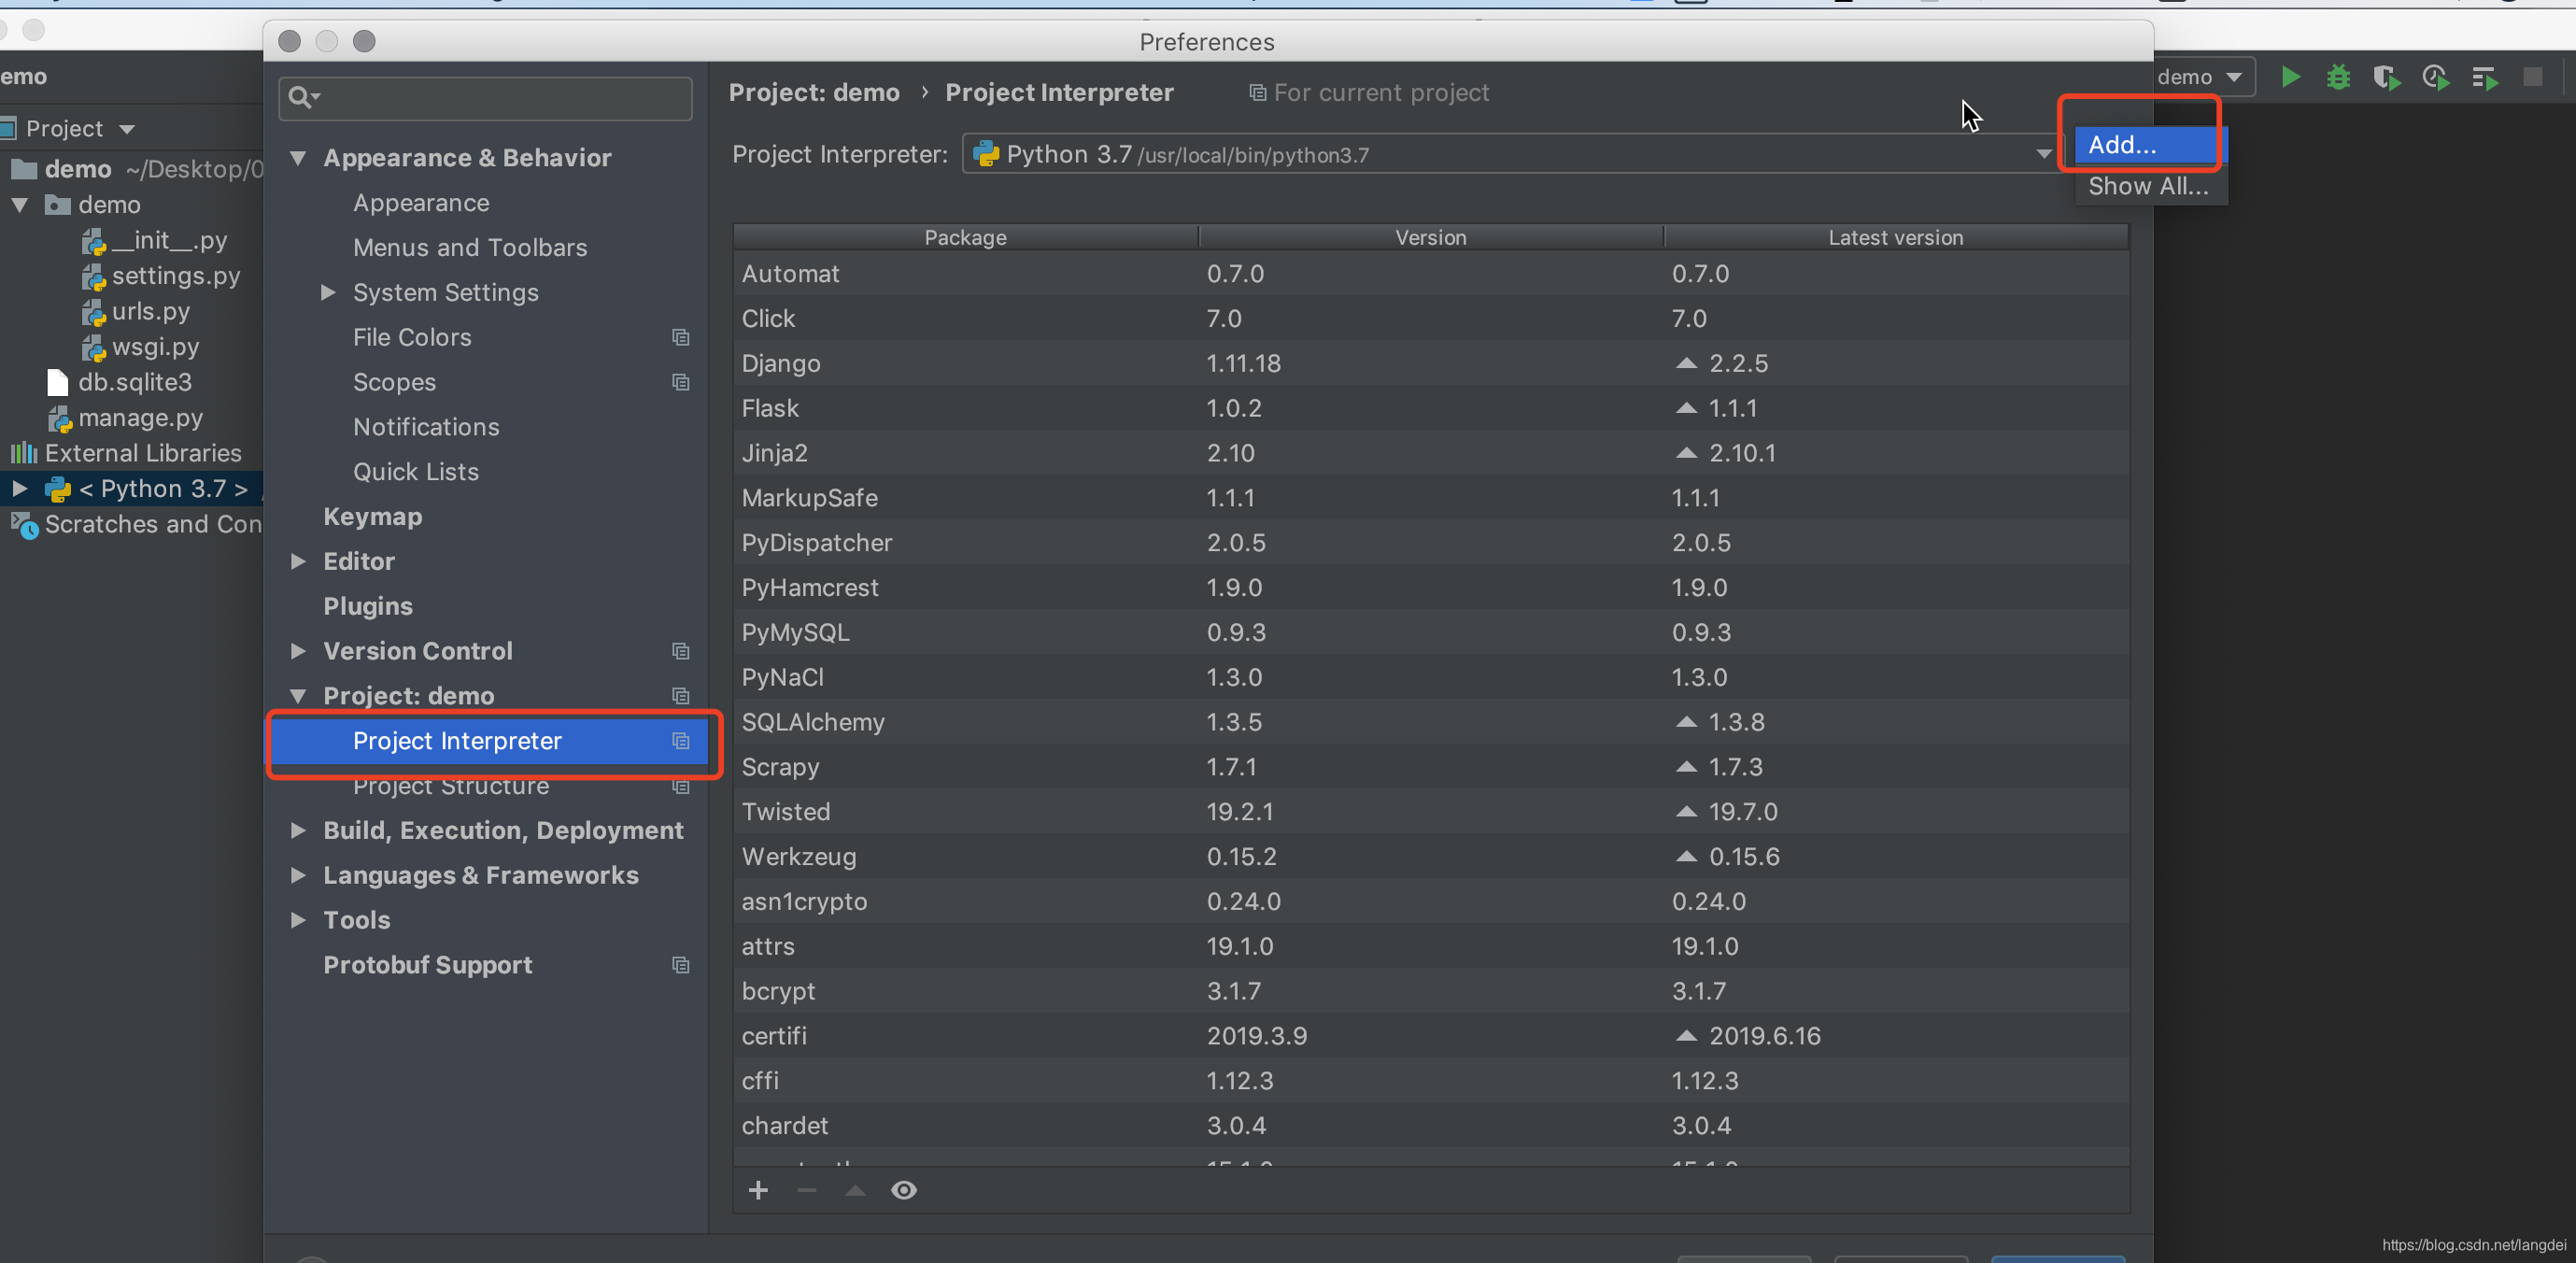Open the Keymap settings page
The height and width of the screenshot is (1263, 2576).
click(373, 517)
